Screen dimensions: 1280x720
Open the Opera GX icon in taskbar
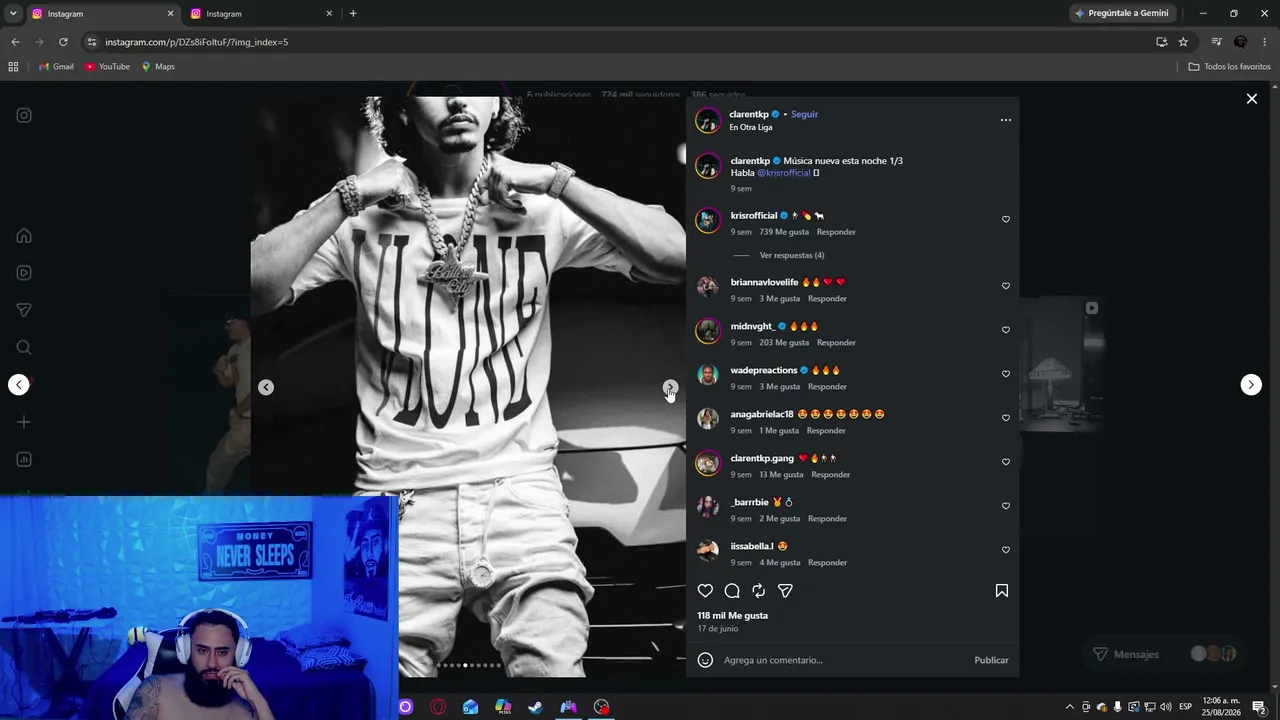pos(438,707)
